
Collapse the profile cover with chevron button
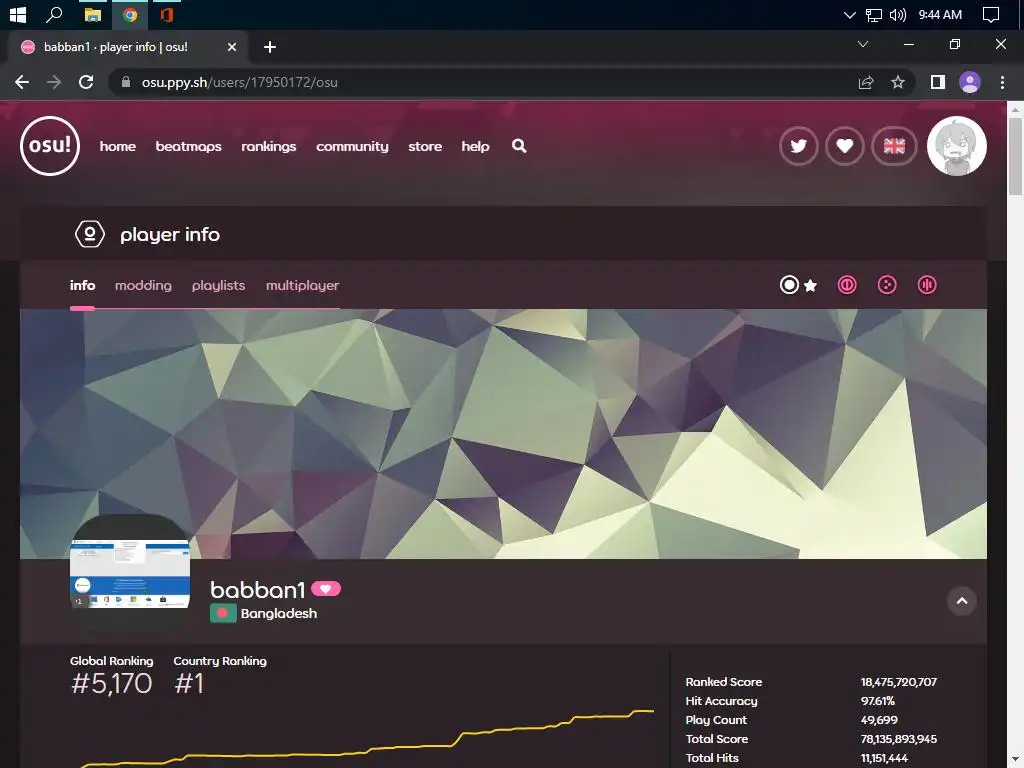[961, 601]
